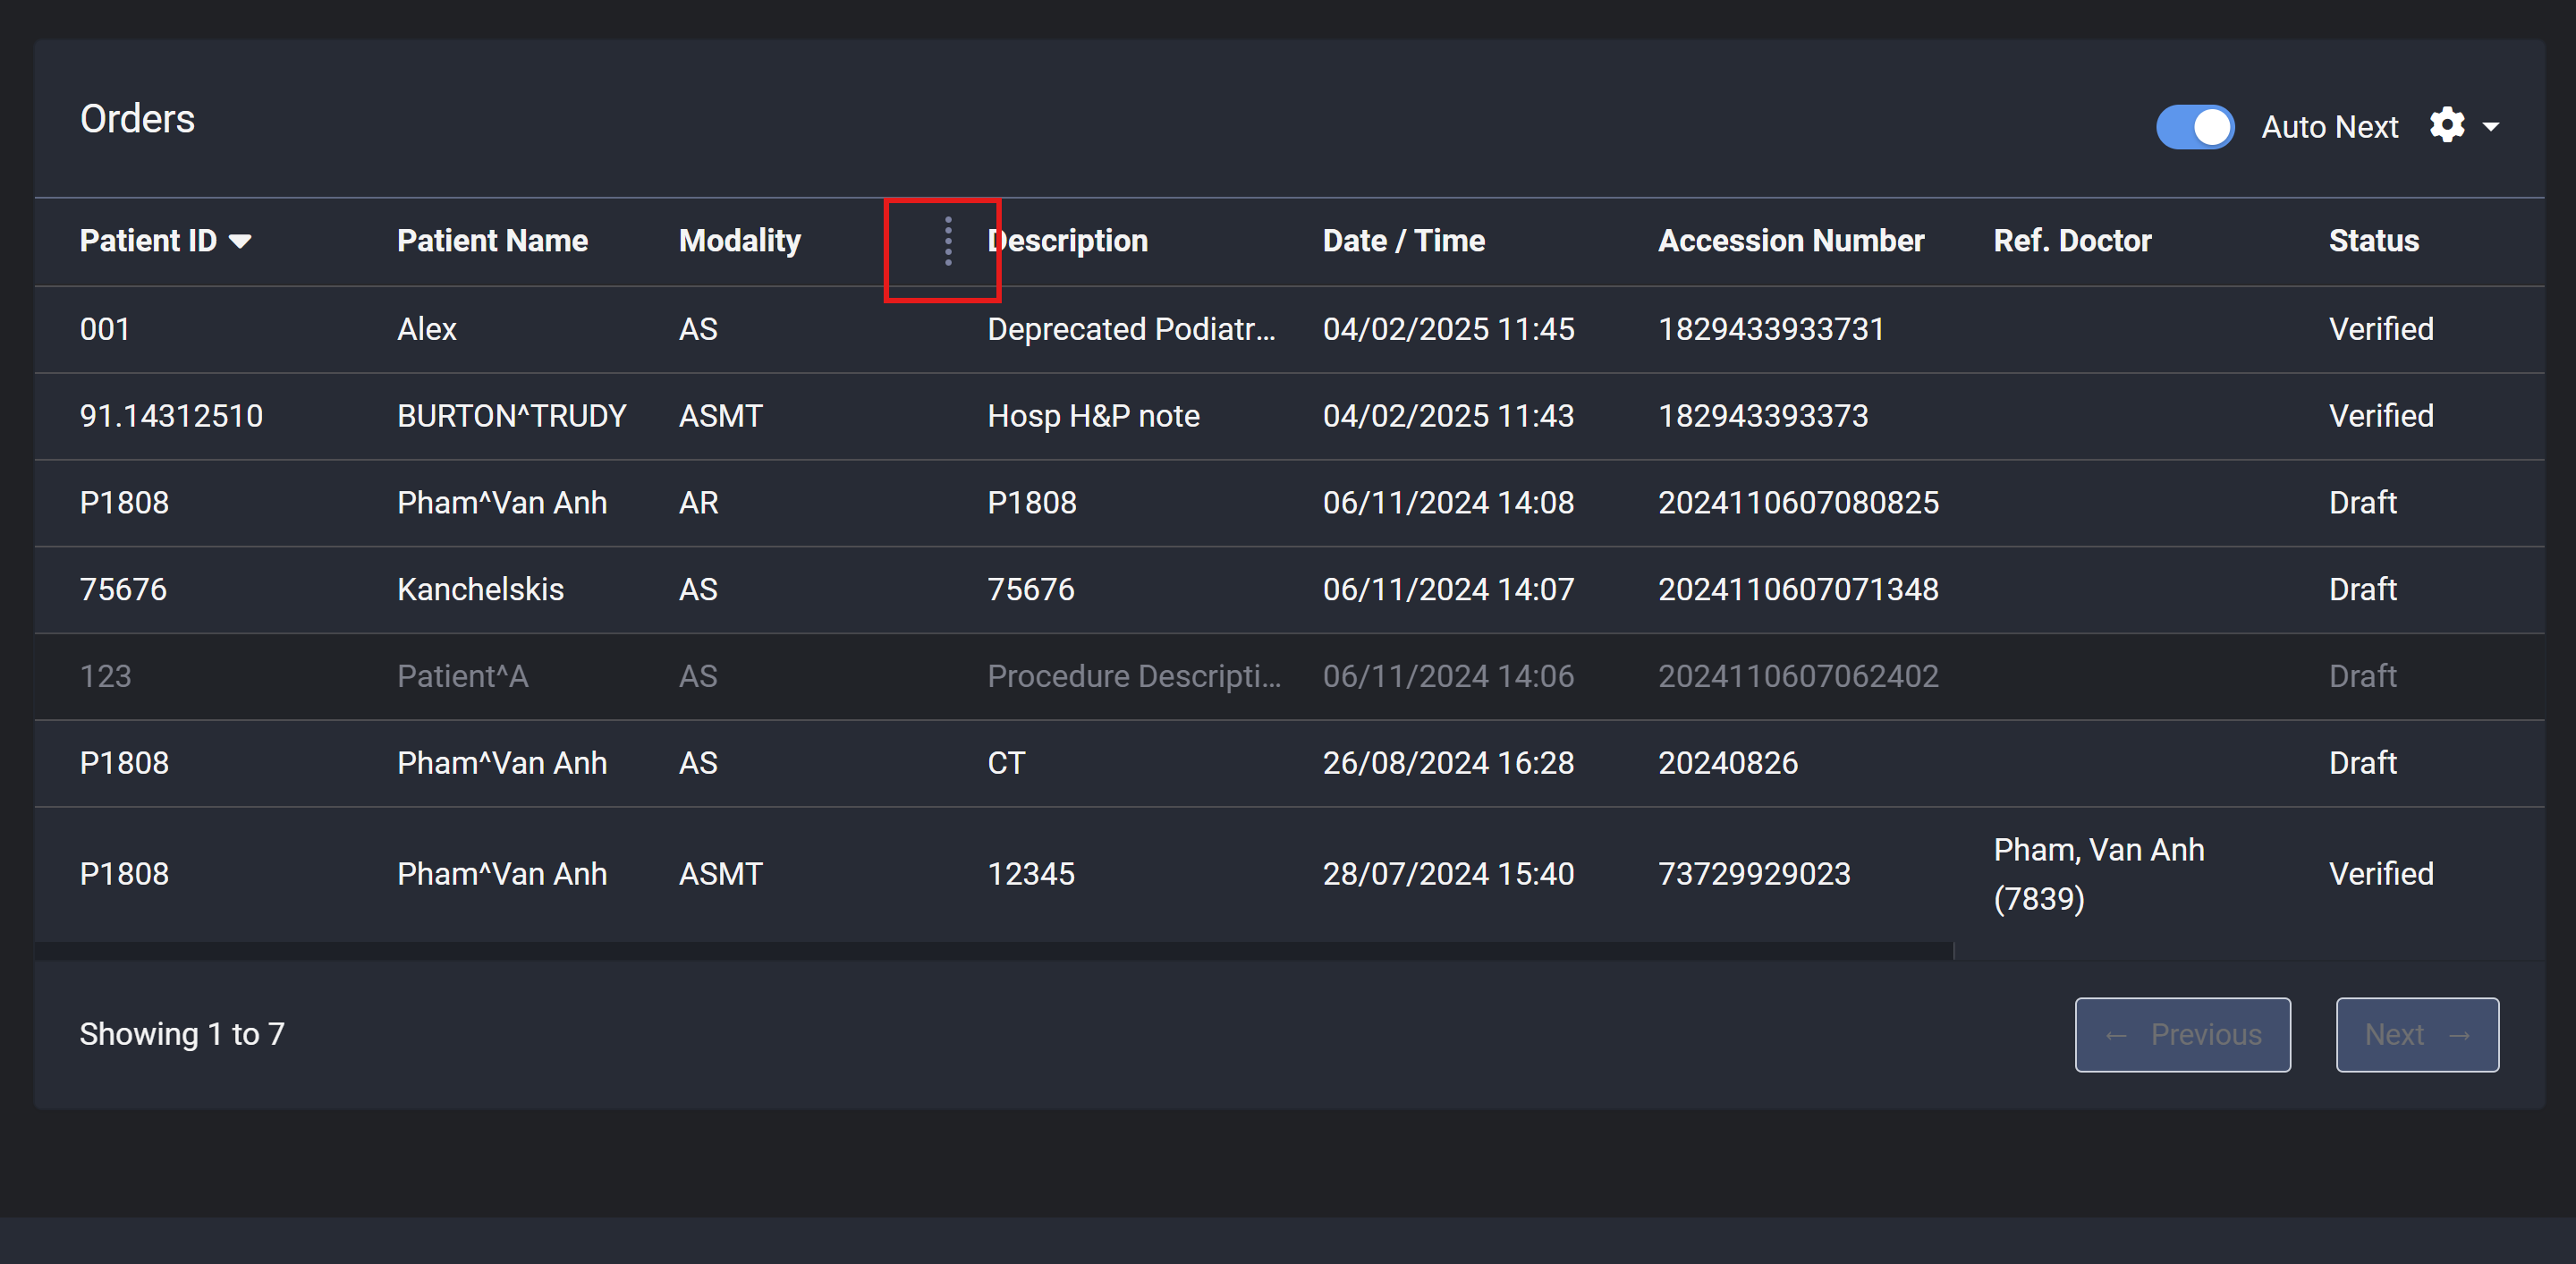Click date 28/07/2024 15:40
The image size is (2576, 1264).
[1448, 874]
